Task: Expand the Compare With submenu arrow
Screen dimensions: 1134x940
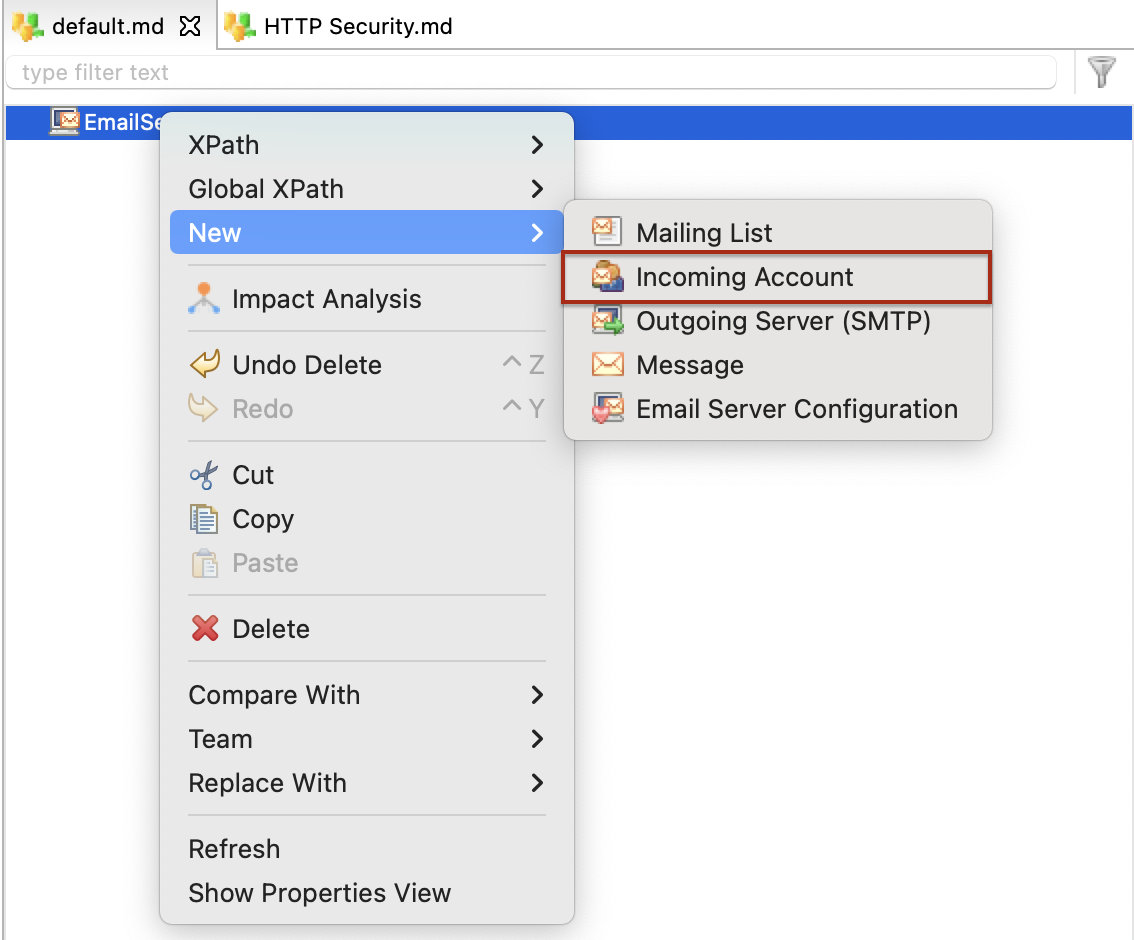Action: point(537,695)
